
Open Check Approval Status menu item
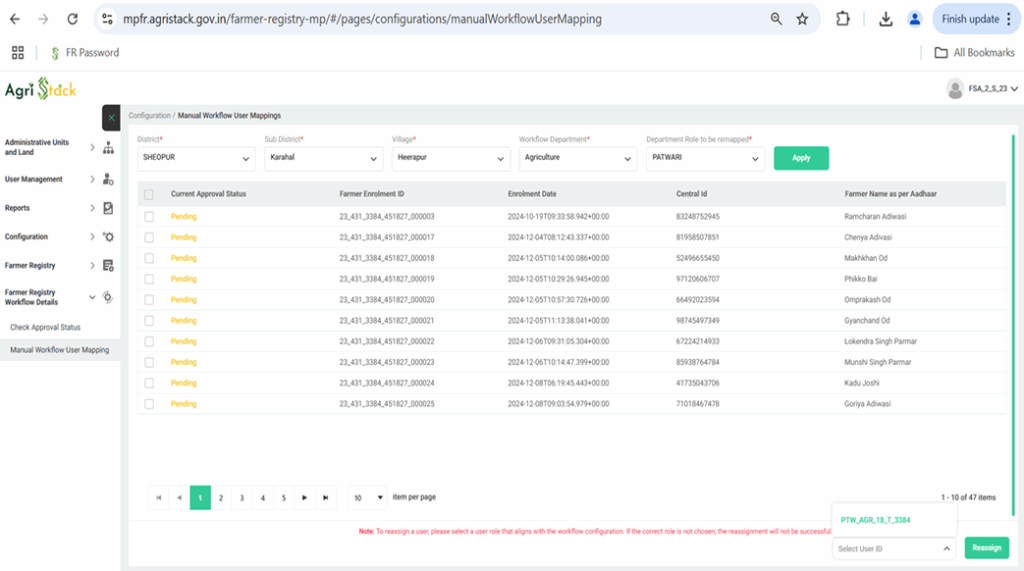(x=45, y=328)
